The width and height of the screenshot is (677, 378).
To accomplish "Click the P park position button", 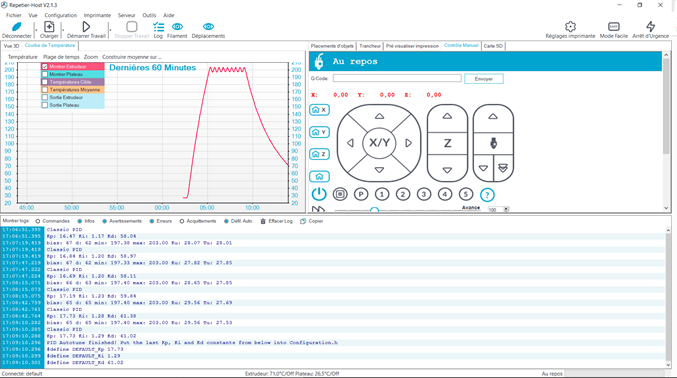I will [x=361, y=194].
